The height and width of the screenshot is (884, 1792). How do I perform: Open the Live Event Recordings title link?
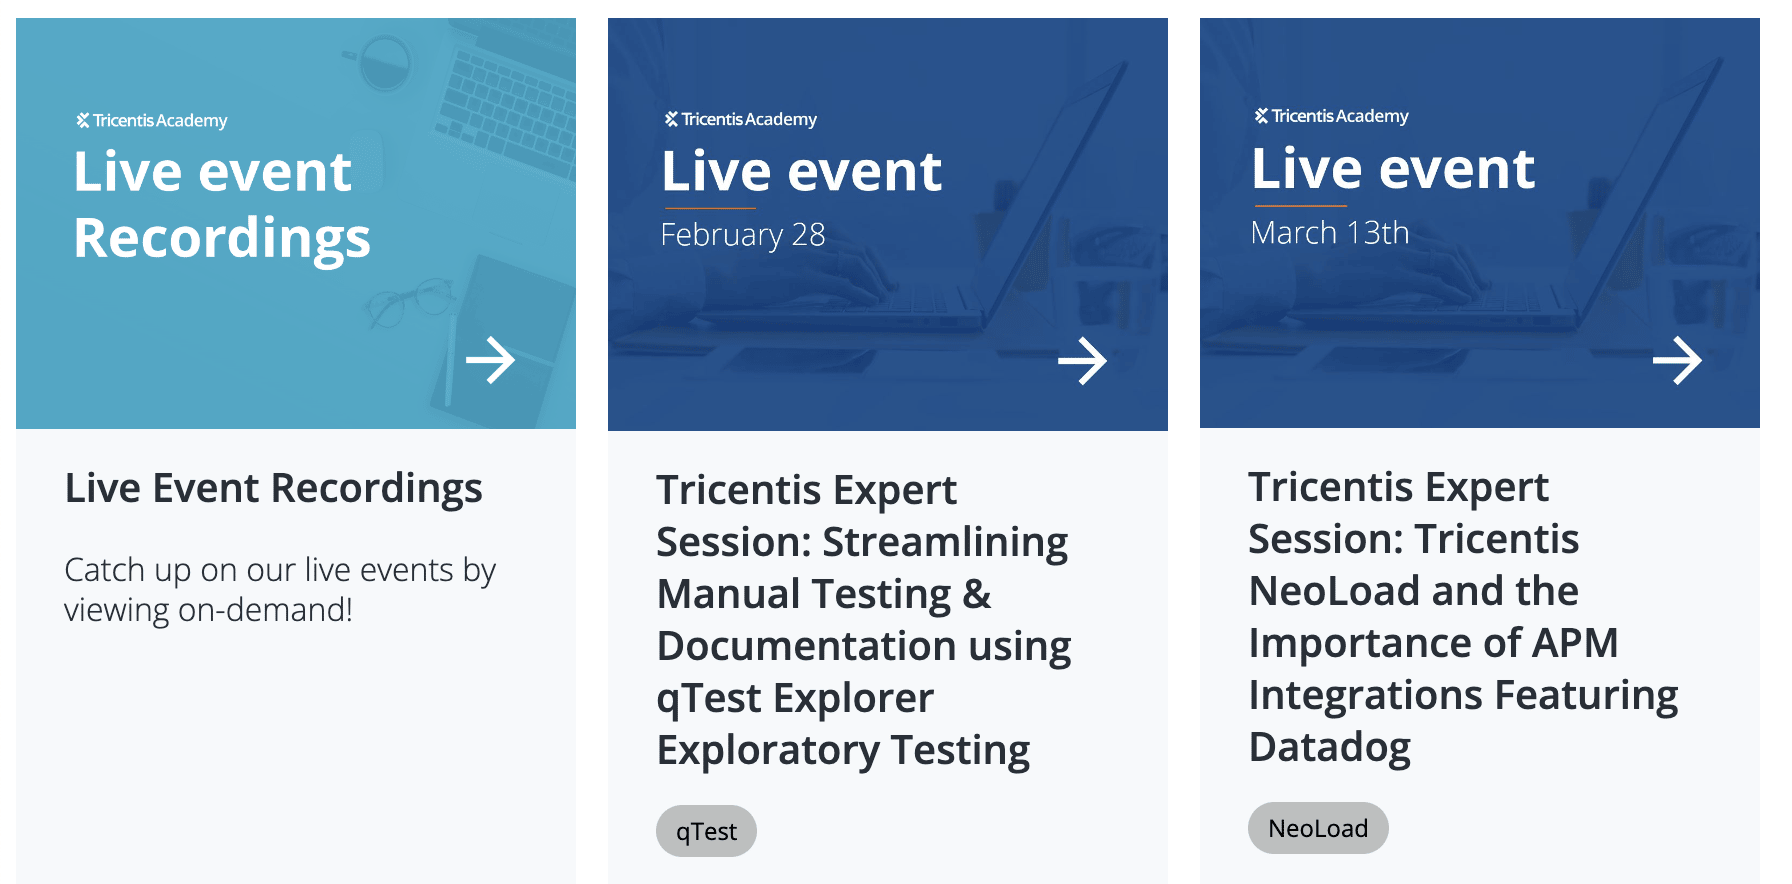273,488
